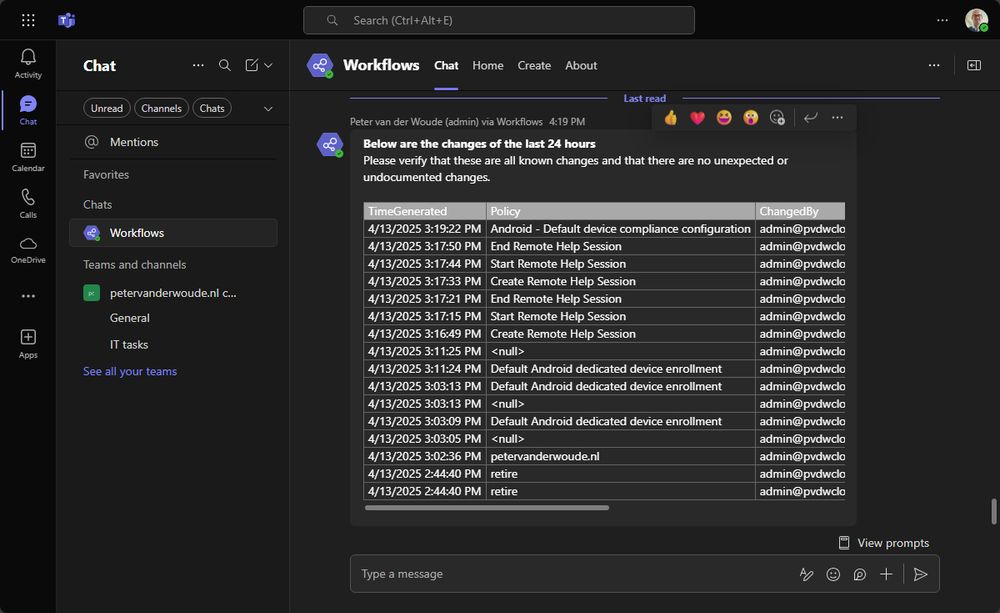The width and height of the screenshot is (1000, 613).
Task: Open the IT tasks channel
Action: point(129,344)
